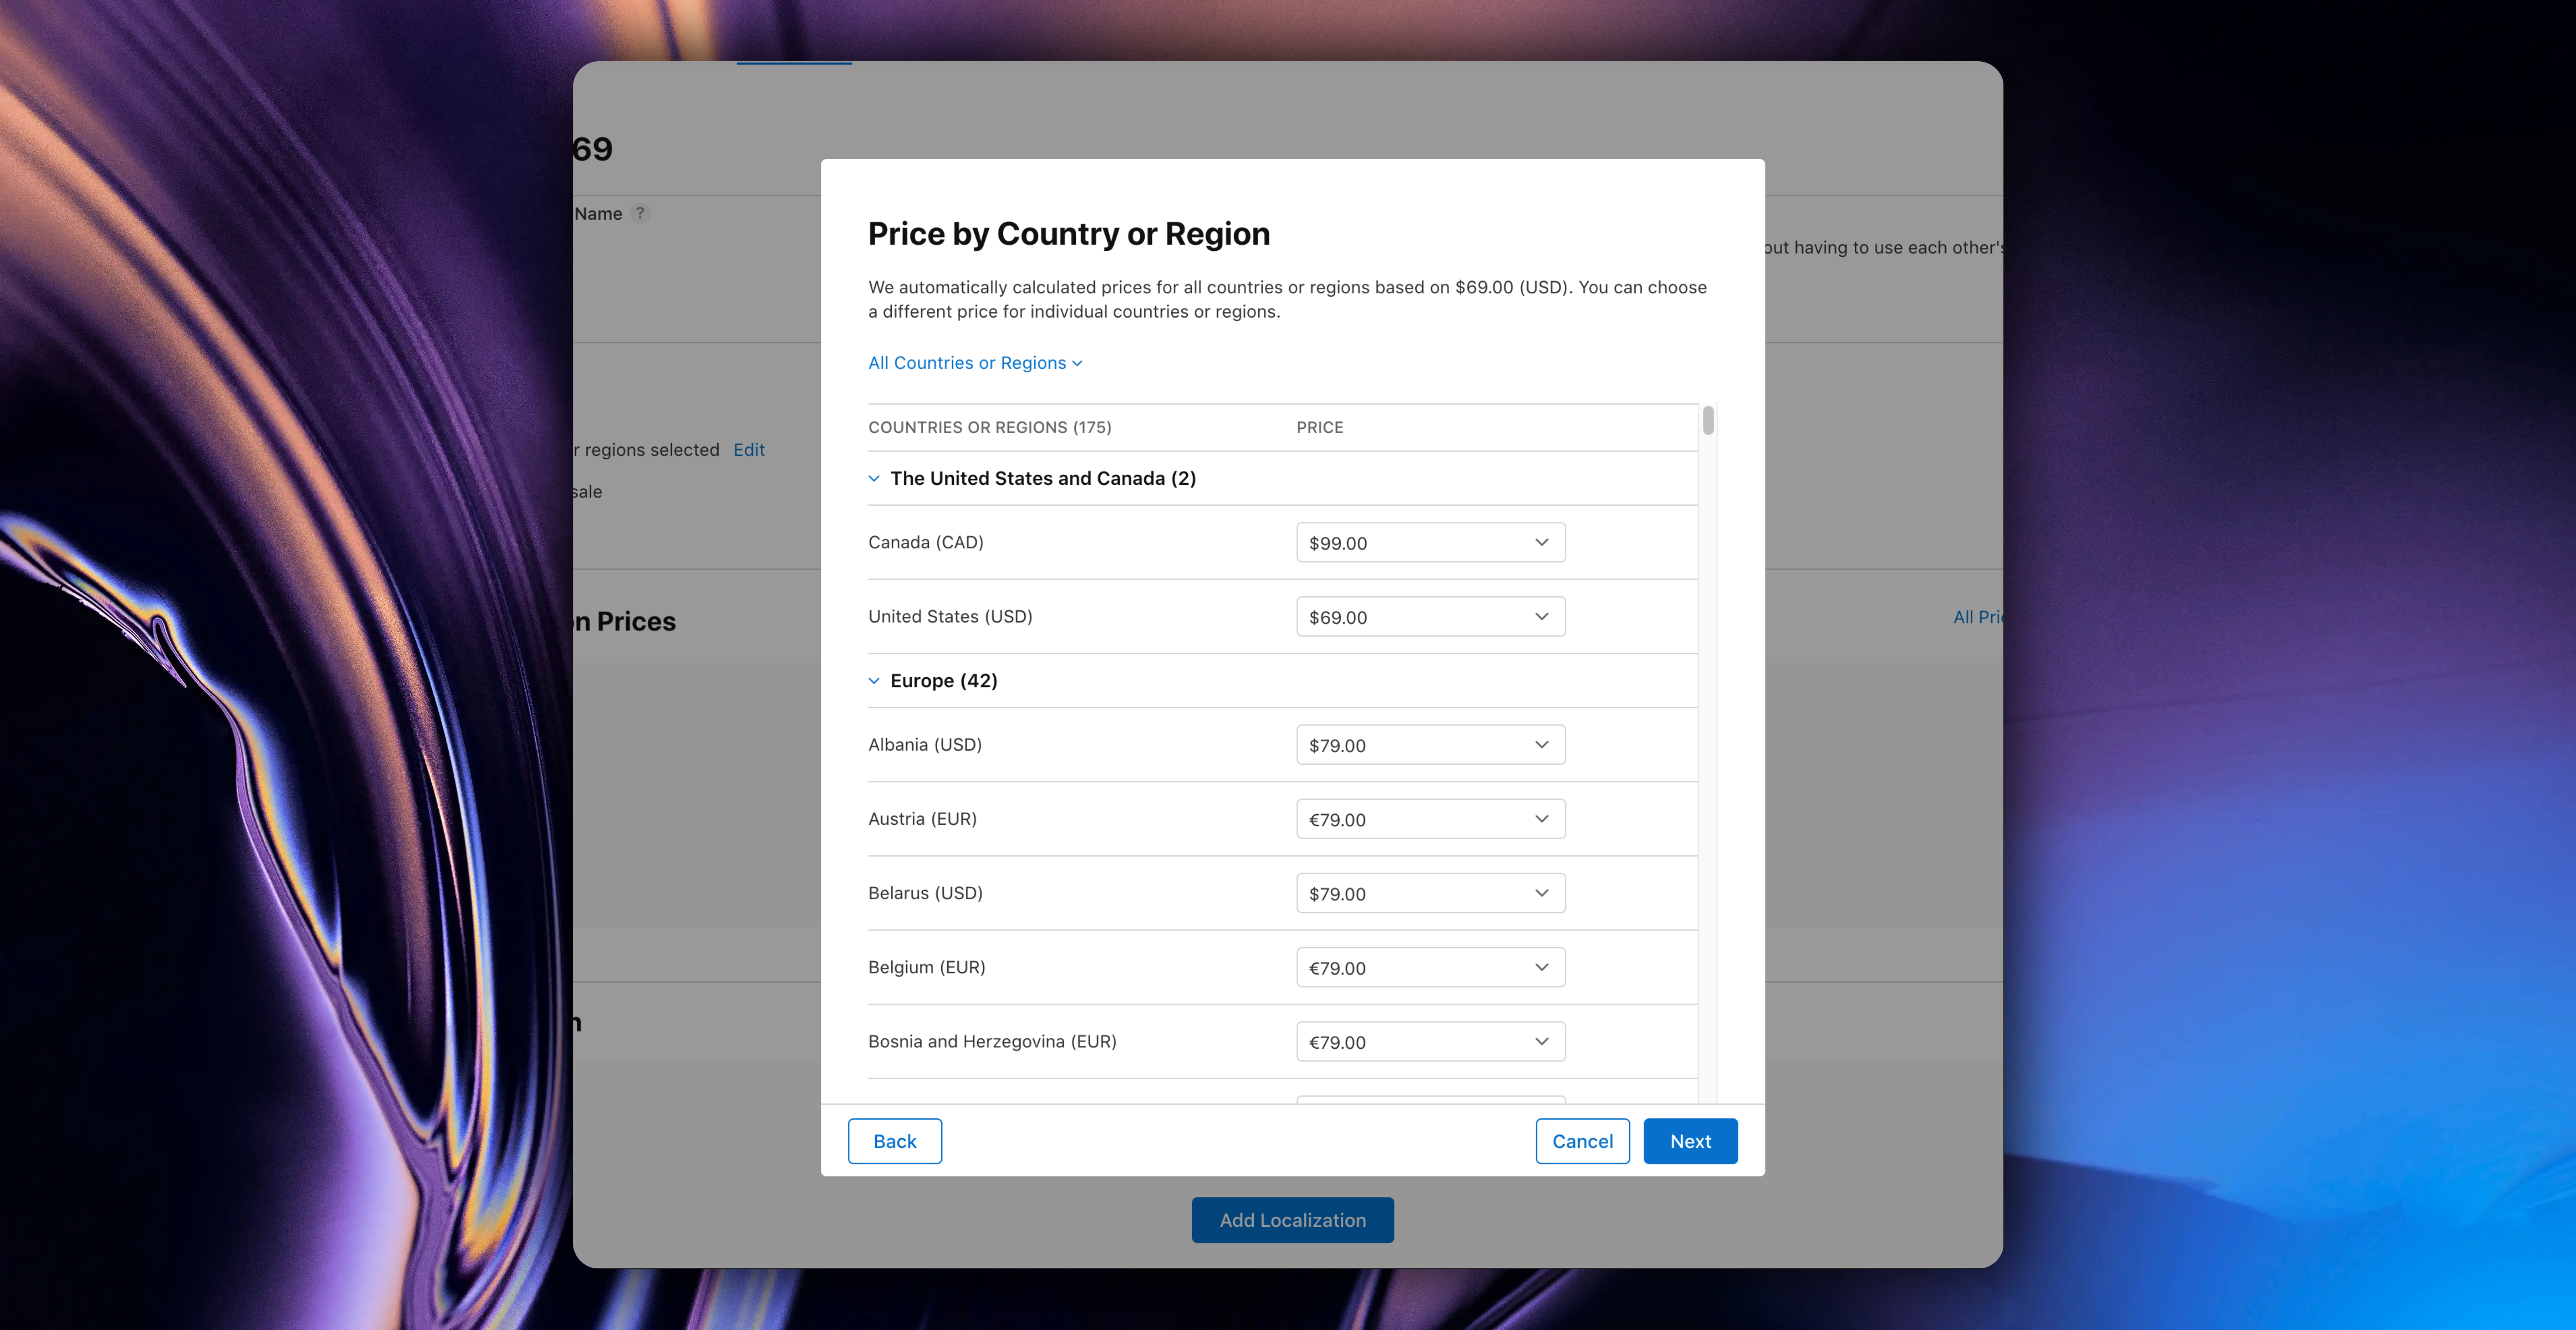Click the Back button
Viewport: 2576px width, 1330px height.
pyautogui.click(x=894, y=1140)
